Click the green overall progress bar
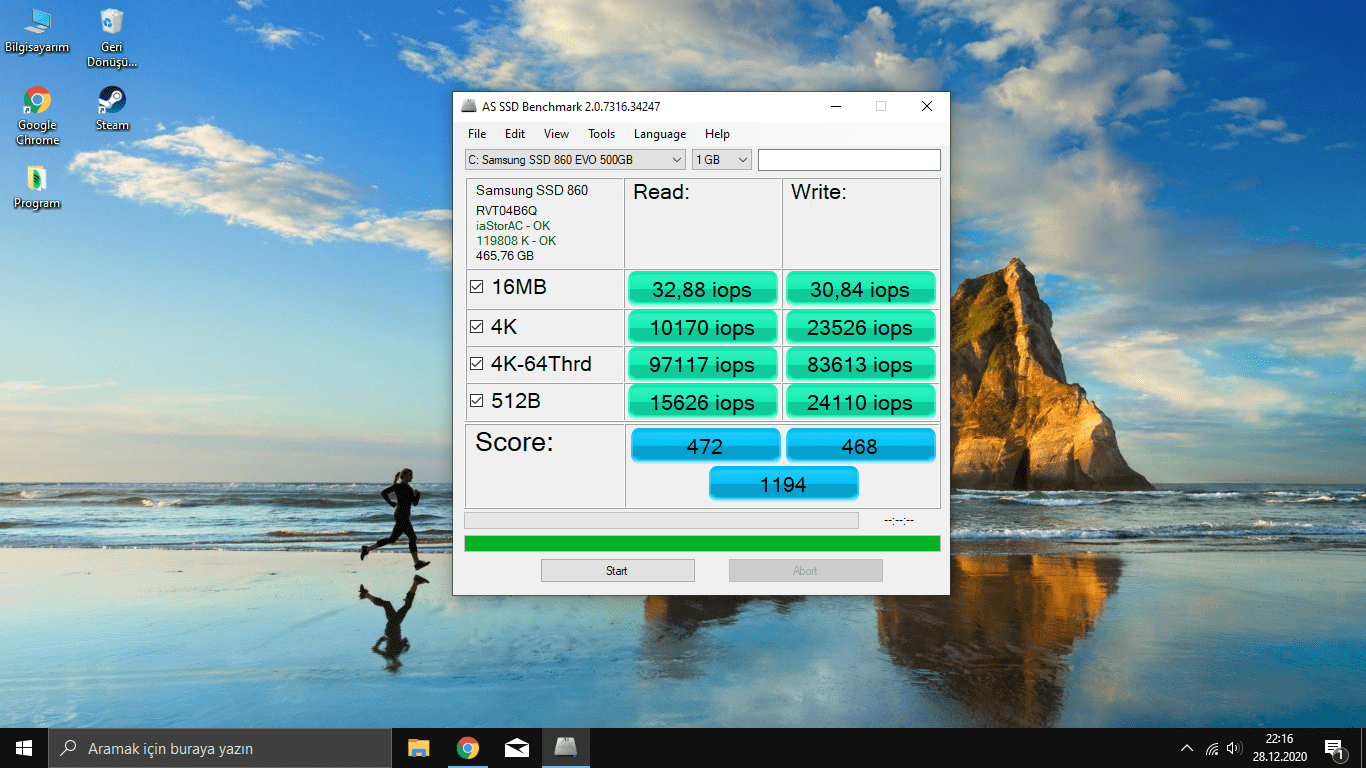This screenshot has width=1366, height=768. pos(702,543)
